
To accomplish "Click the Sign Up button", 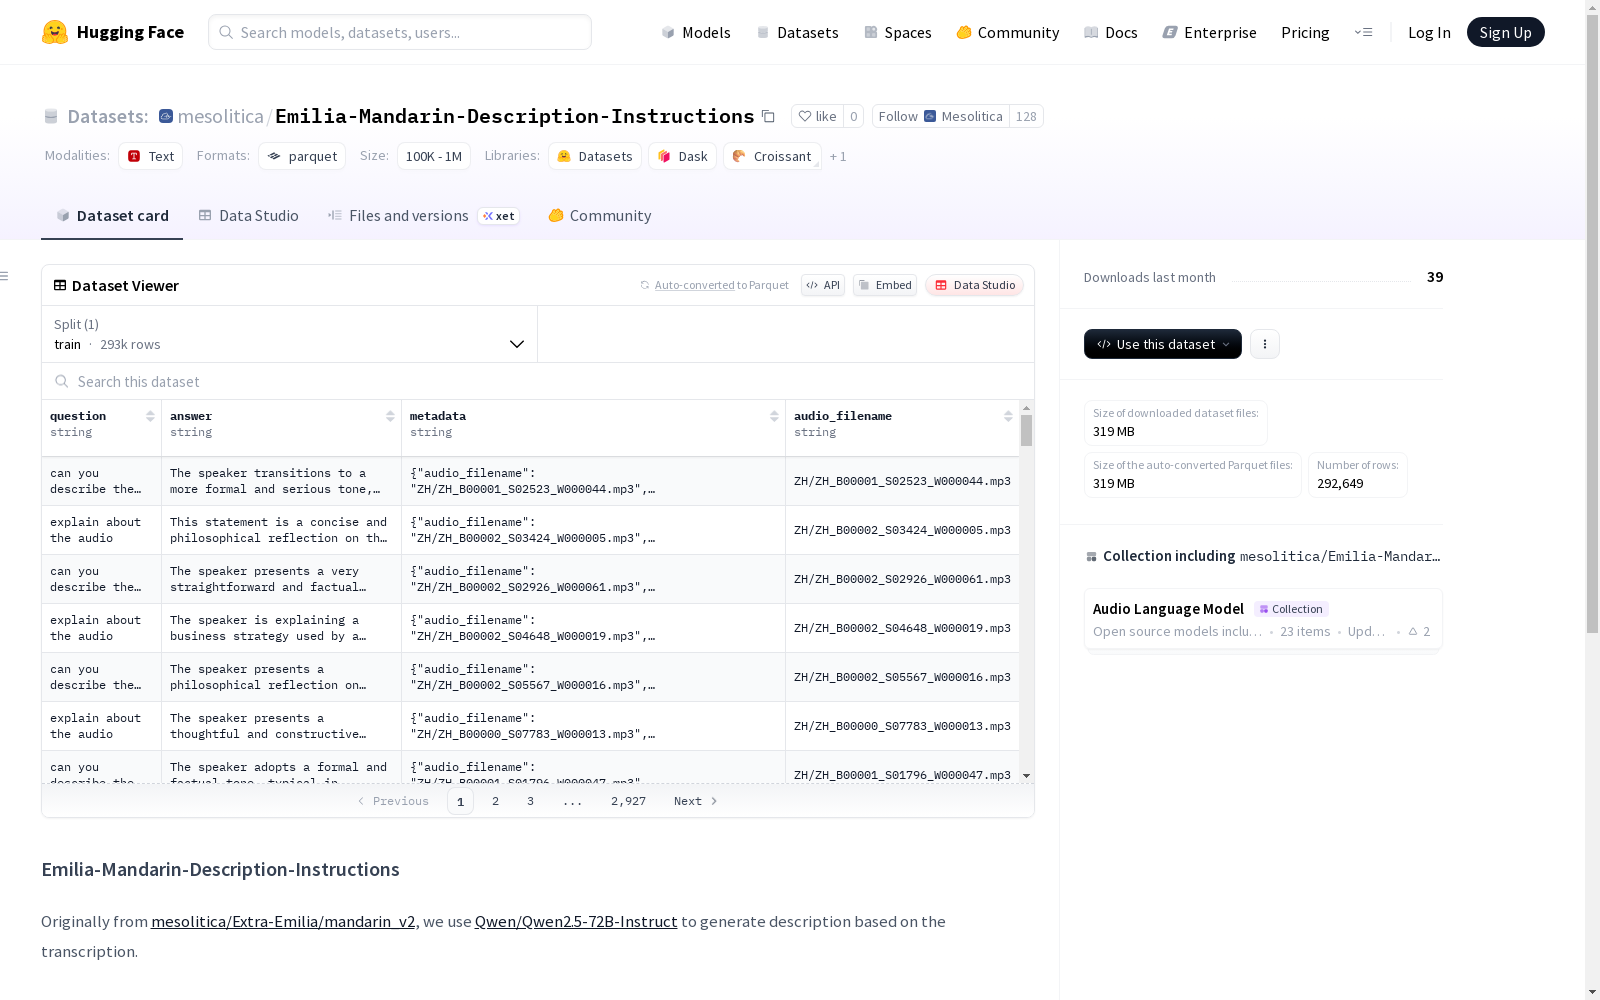I will 1505,32.
